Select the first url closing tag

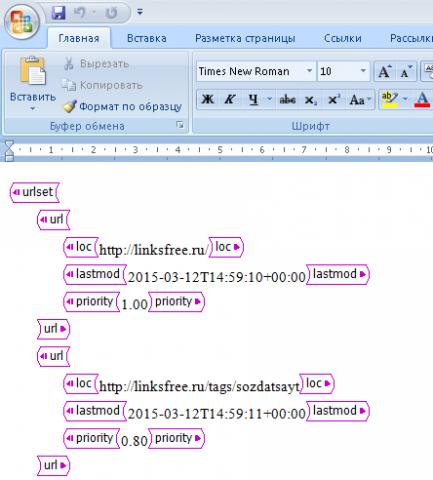point(53,329)
